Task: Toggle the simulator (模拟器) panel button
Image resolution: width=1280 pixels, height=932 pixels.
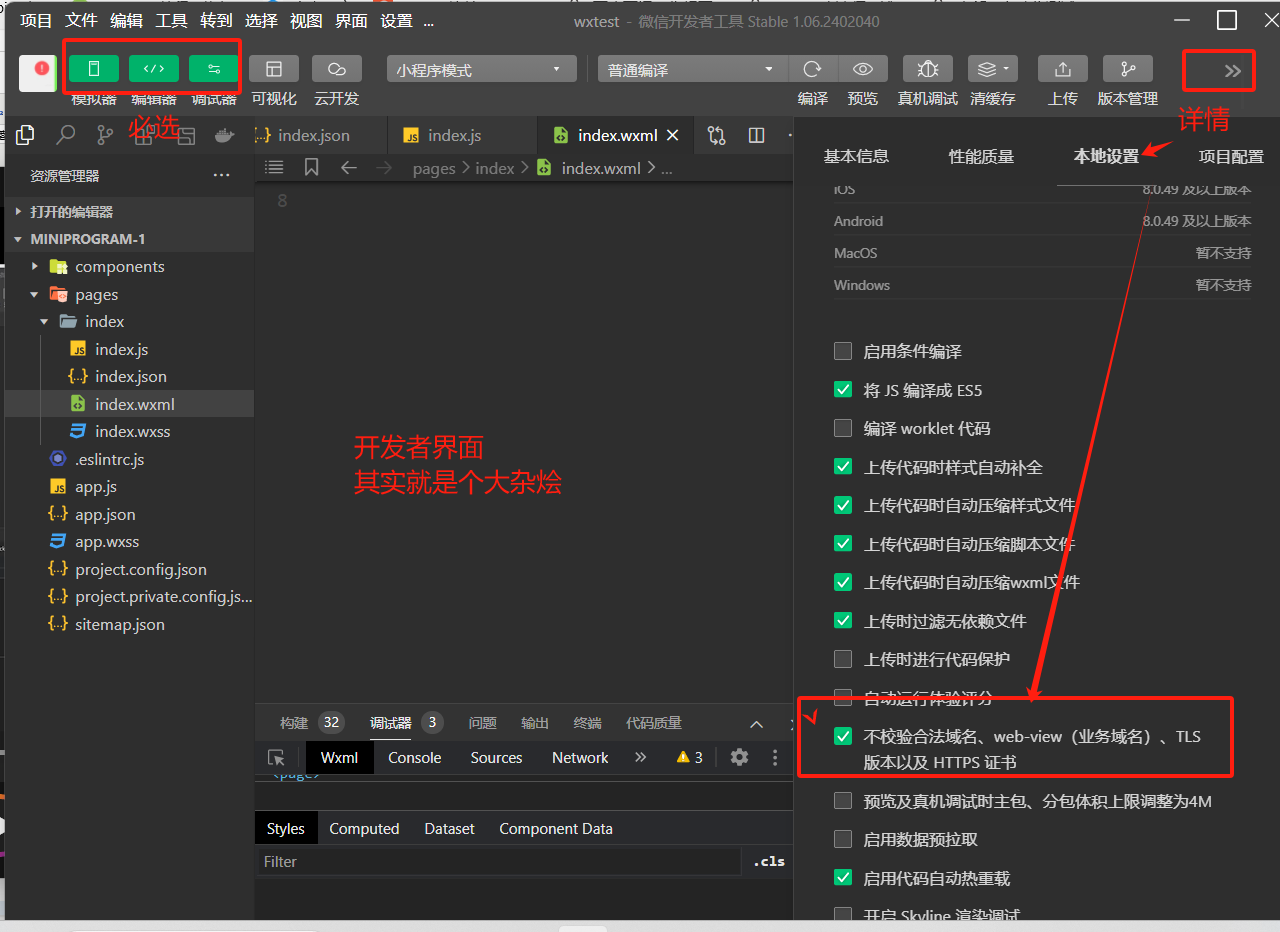Action: tap(94, 68)
